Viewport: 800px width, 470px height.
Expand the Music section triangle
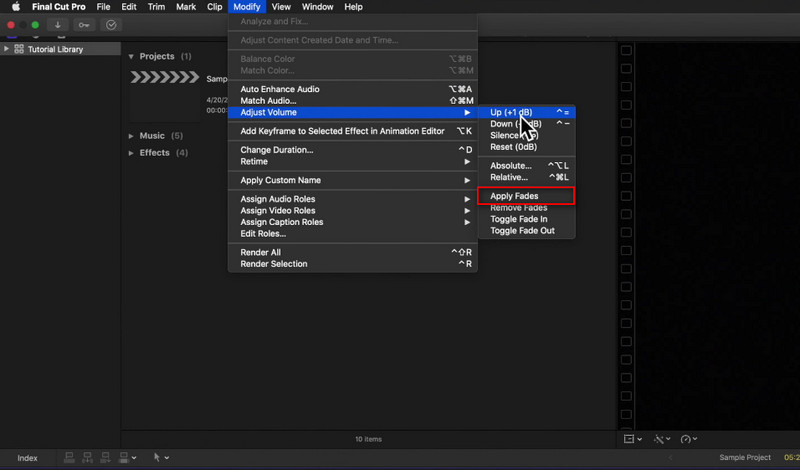pyautogui.click(x=131, y=136)
